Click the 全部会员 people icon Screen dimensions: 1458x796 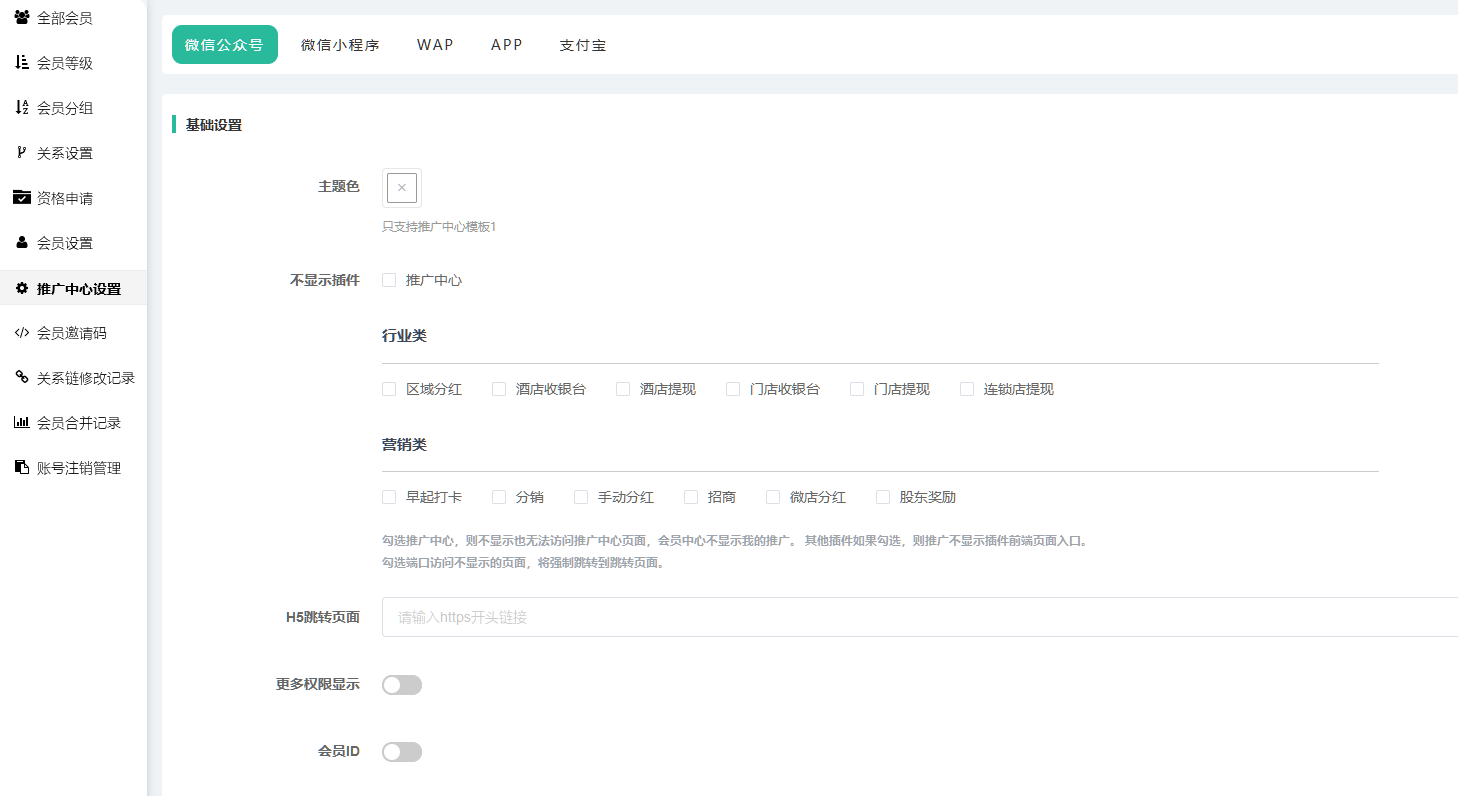pos(21,18)
